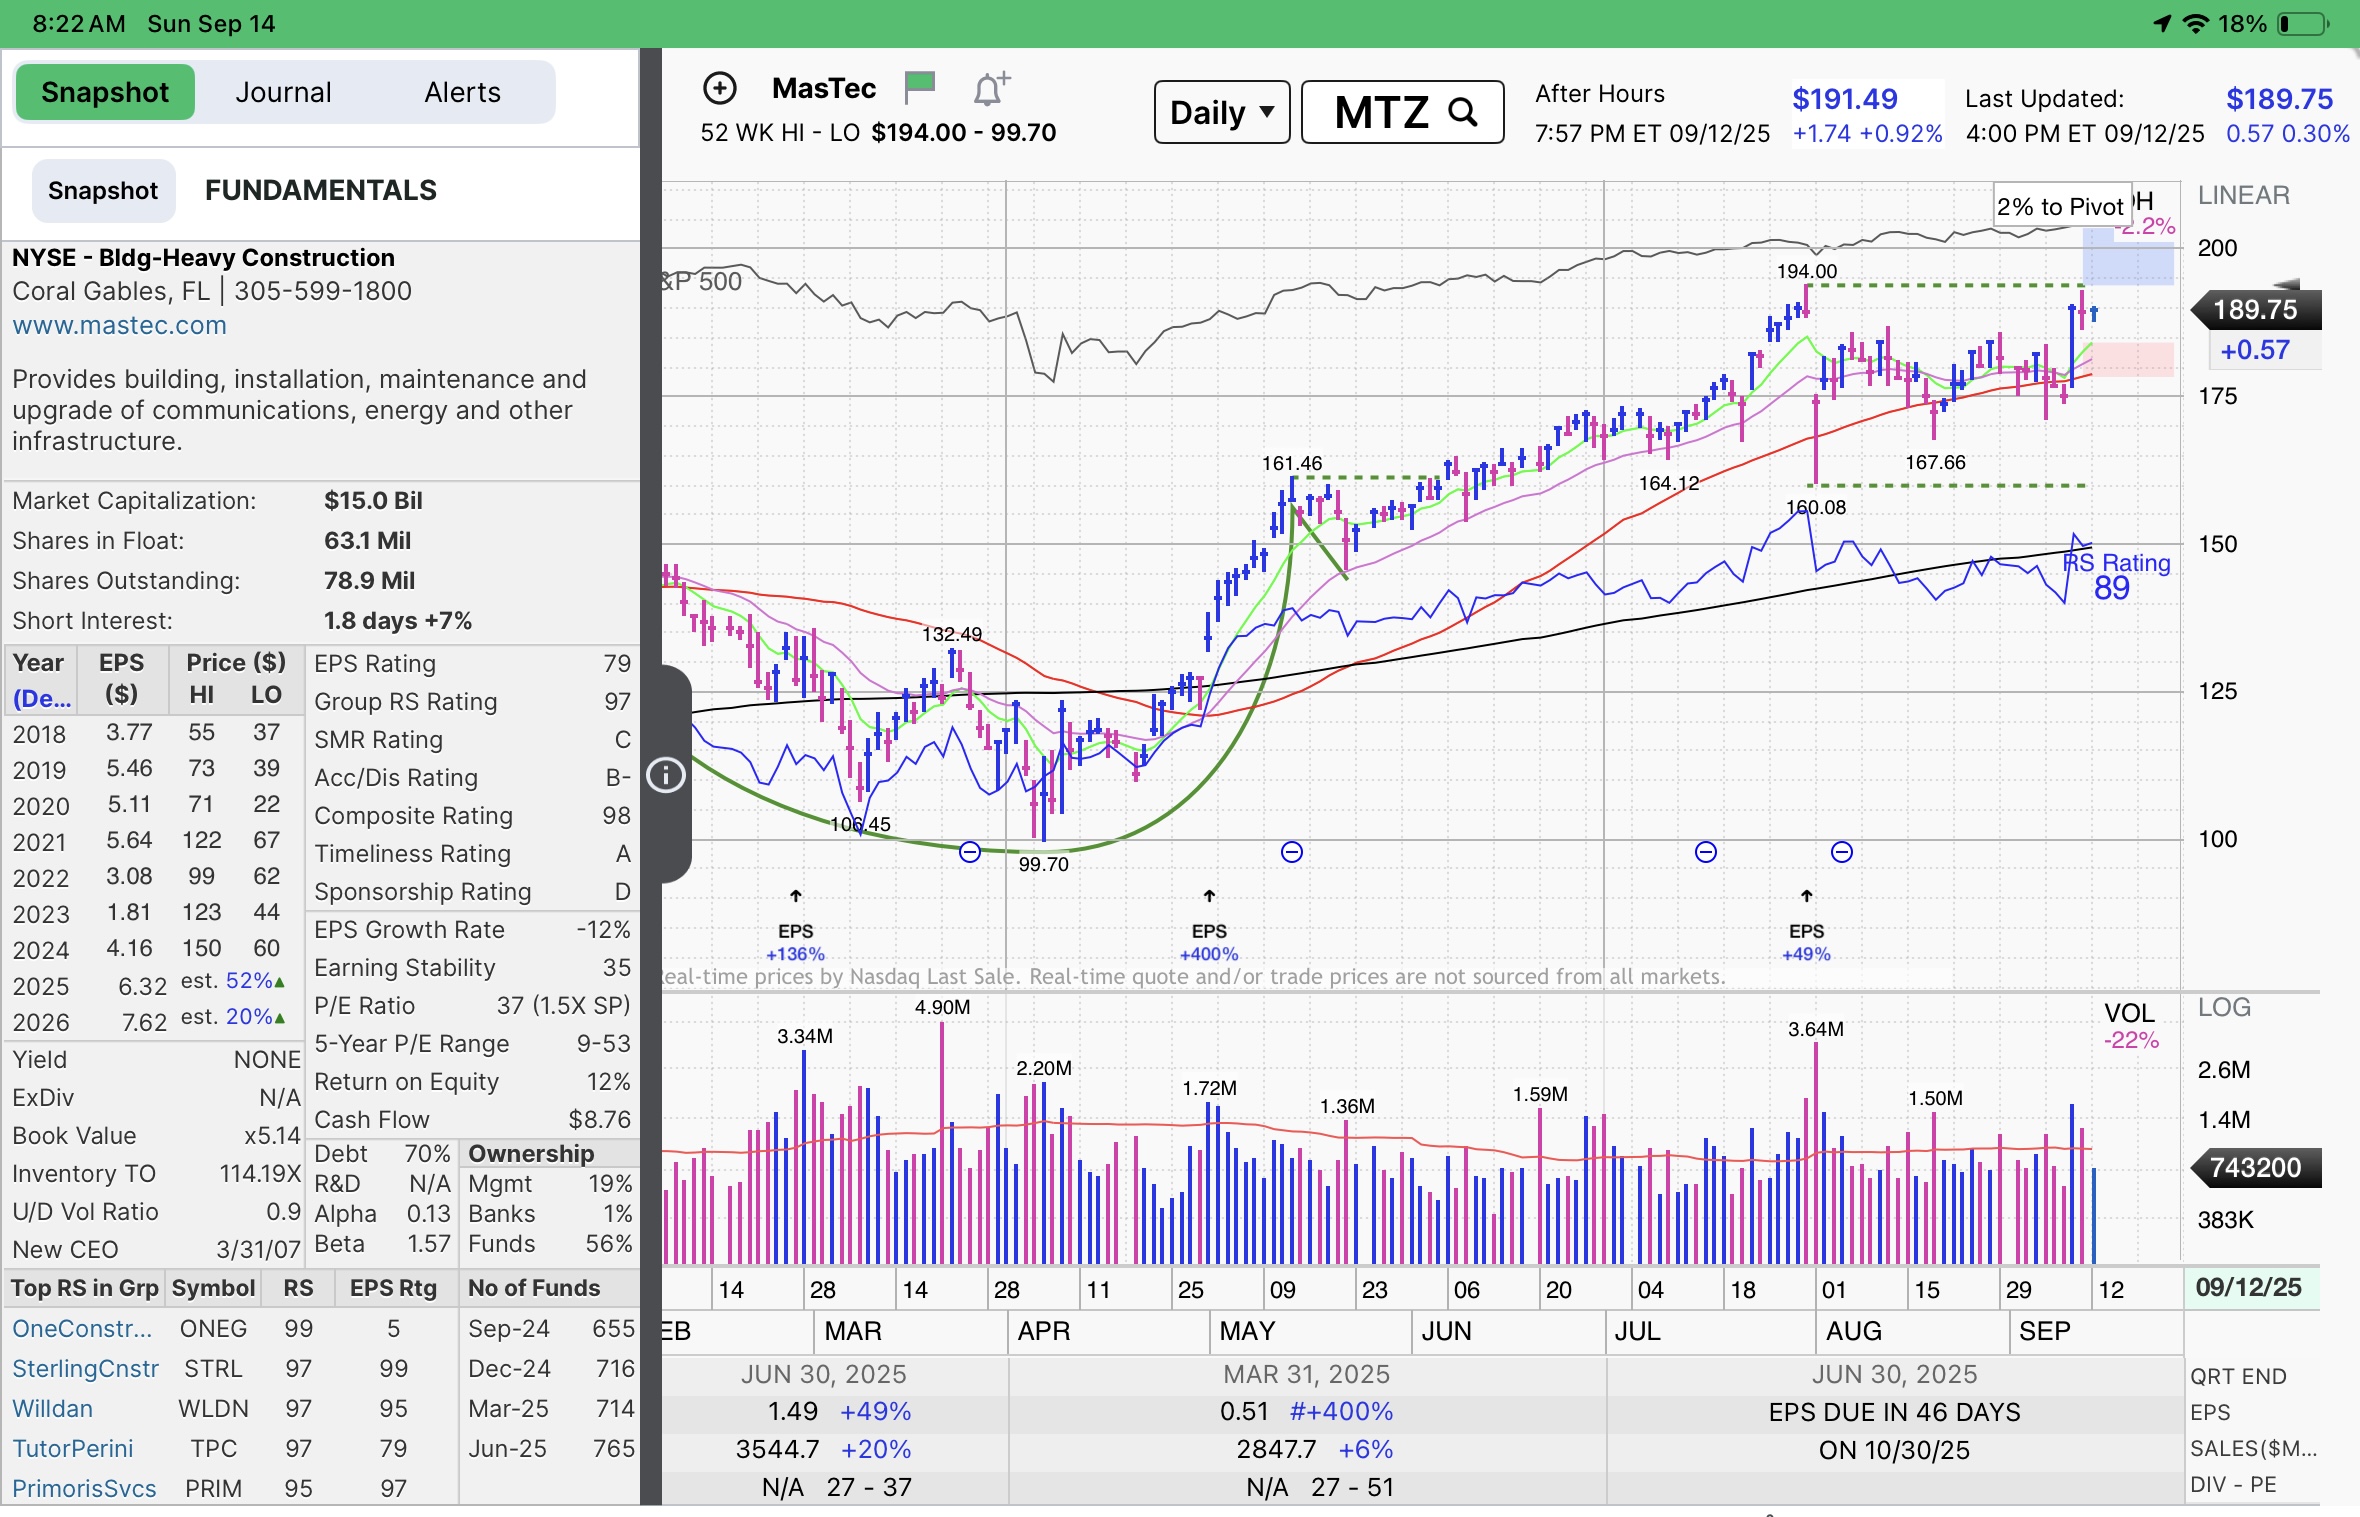Switch to the FUNDAMENTALS view
Image resolution: width=2360 pixels, height=1517 pixels.
tap(320, 190)
